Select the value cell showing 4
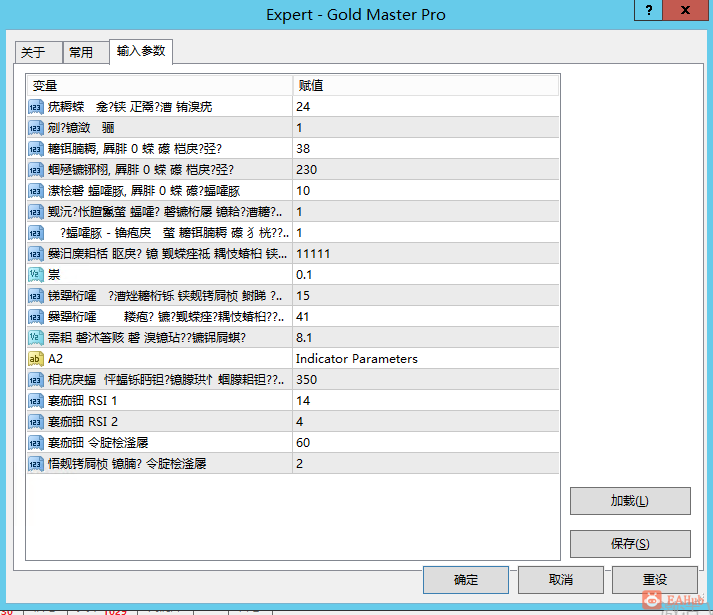The width and height of the screenshot is (713, 615). [x=426, y=422]
